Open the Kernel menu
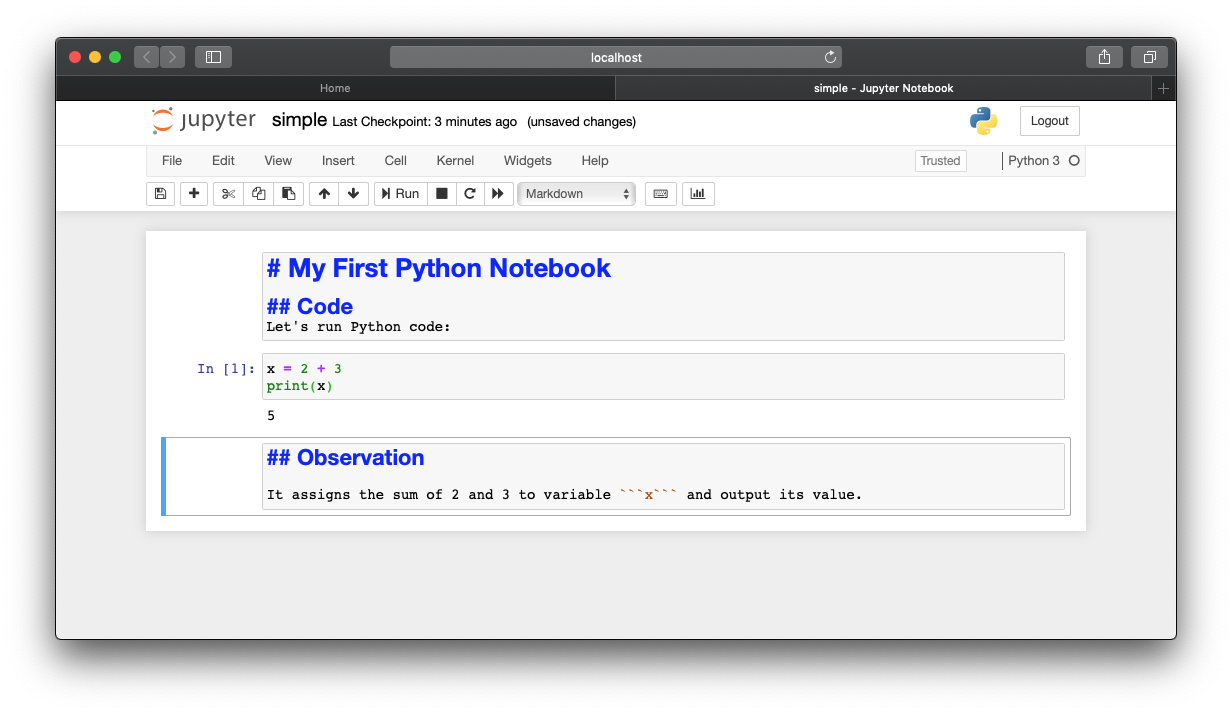 click(x=455, y=161)
